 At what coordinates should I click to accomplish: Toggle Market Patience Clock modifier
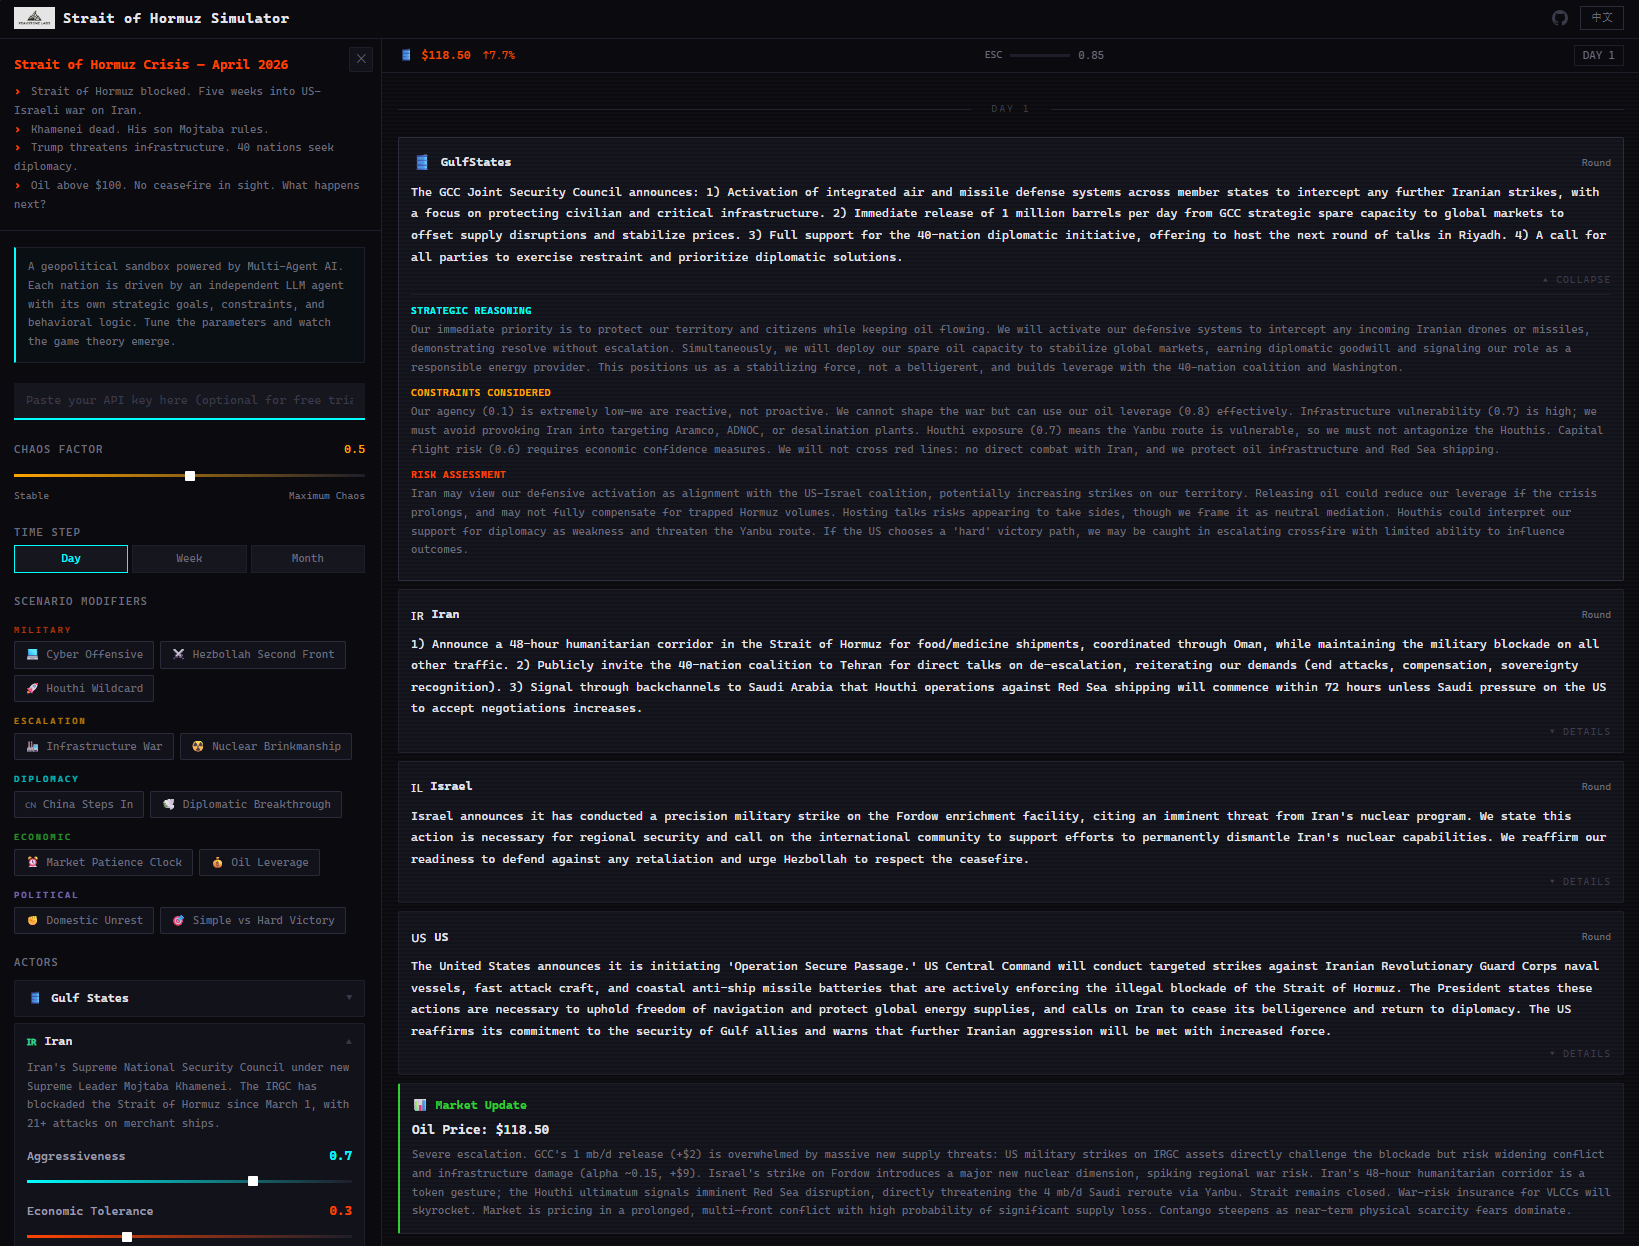pos(104,863)
